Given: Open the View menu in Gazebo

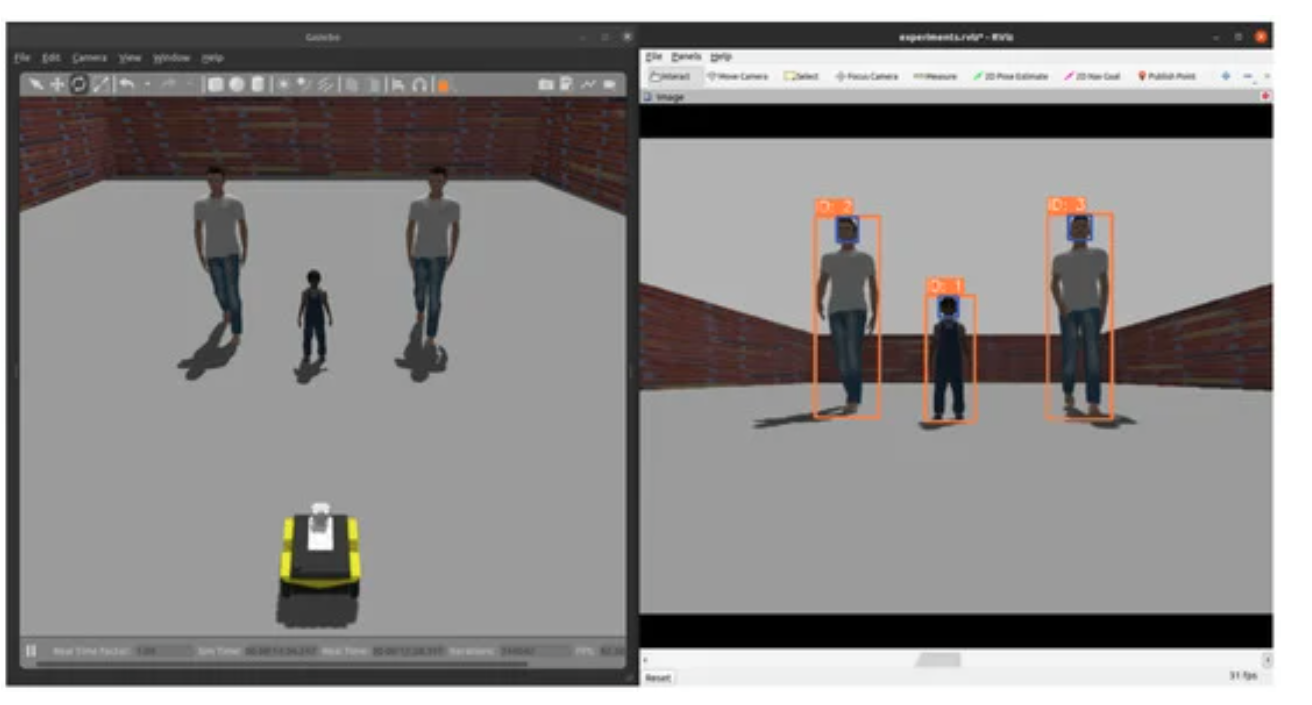Looking at the screenshot, I should (x=130, y=58).
